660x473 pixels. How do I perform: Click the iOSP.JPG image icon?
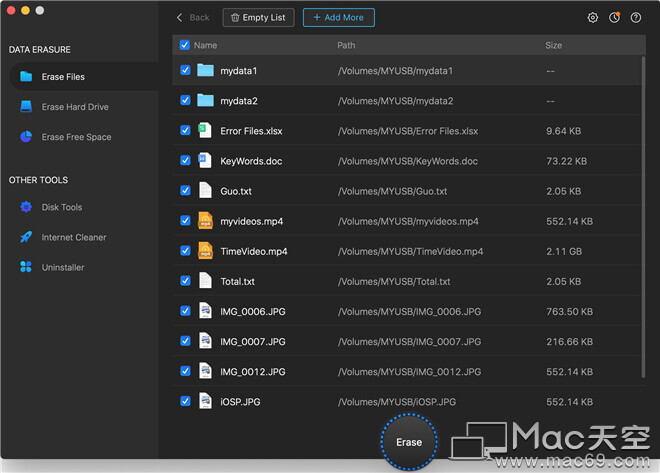click(x=205, y=401)
